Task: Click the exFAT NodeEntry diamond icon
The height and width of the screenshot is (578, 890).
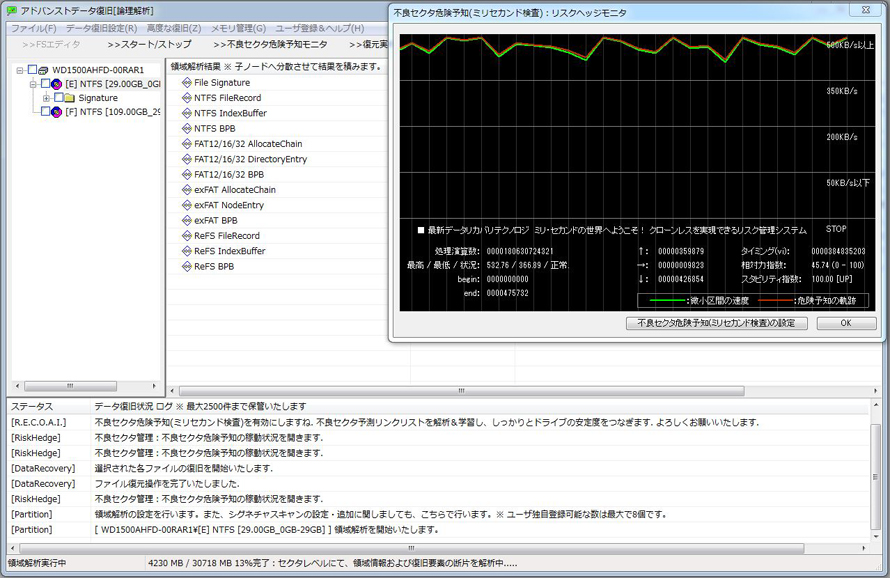Action: tap(187, 205)
